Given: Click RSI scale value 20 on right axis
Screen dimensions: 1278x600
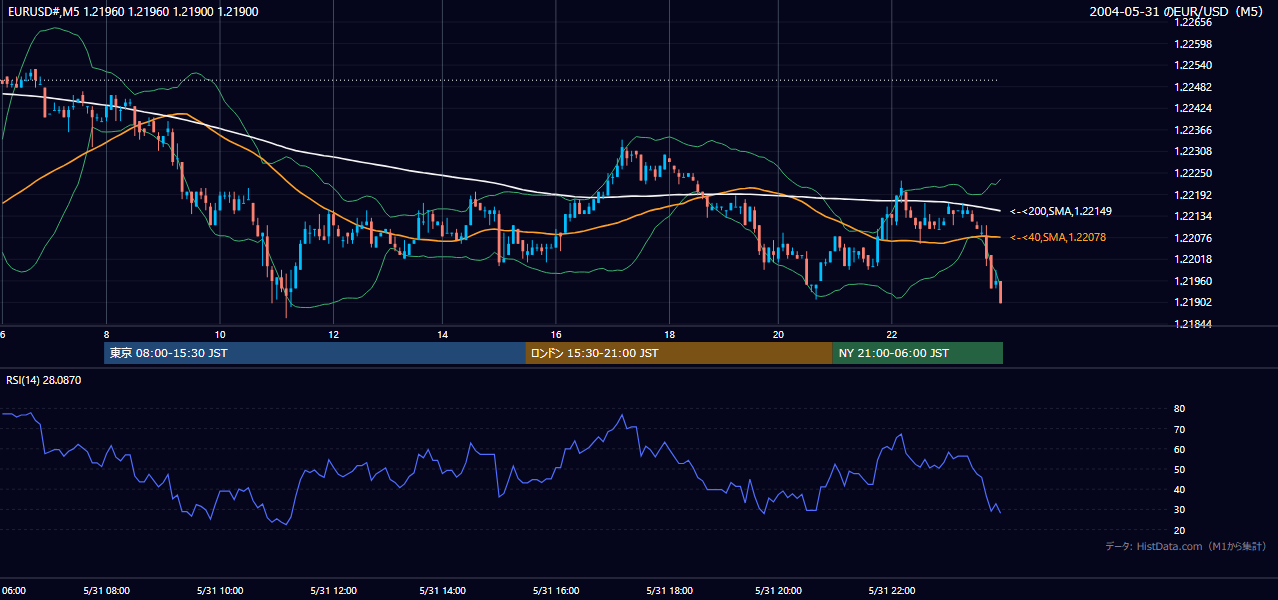Looking at the screenshot, I should tap(1180, 531).
